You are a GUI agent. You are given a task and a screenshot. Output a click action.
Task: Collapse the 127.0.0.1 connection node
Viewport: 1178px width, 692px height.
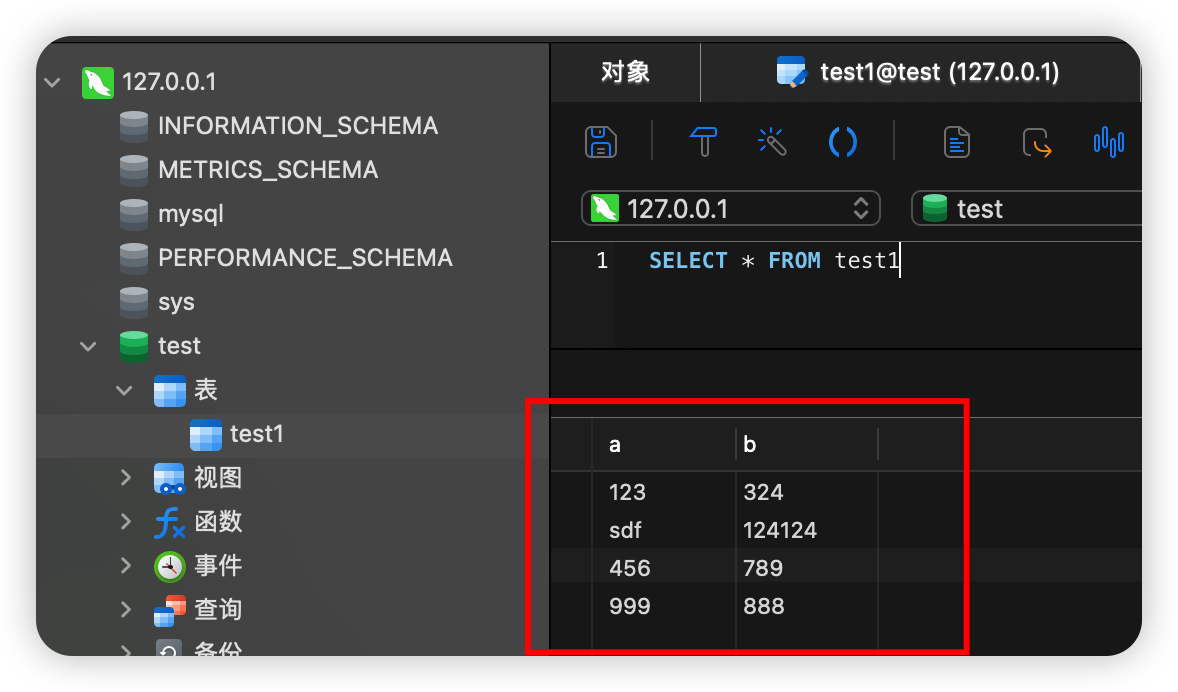(x=53, y=82)
